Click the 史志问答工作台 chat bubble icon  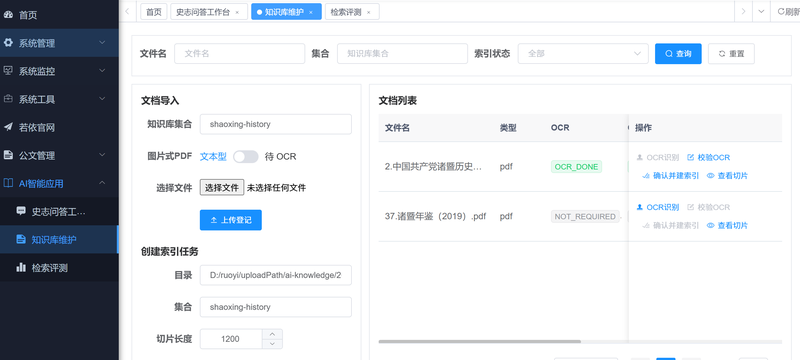[x=21, y=211]
